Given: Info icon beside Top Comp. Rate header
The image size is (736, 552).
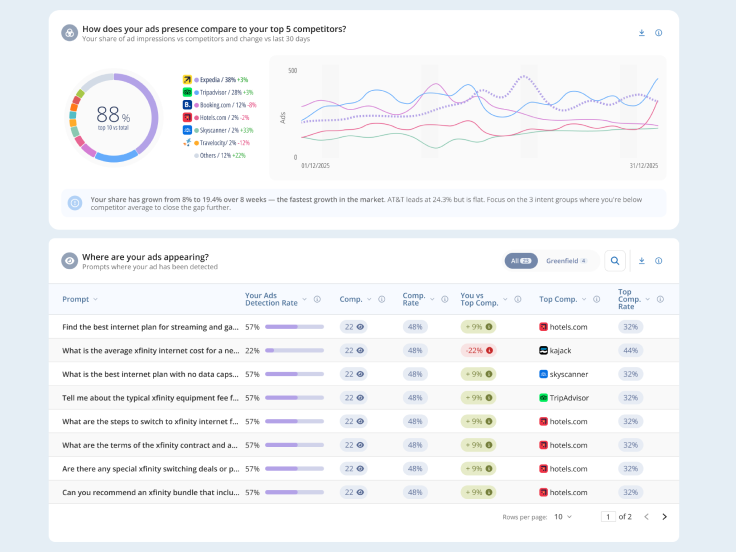Looking at the screenshot, I should tap(660, 299).
